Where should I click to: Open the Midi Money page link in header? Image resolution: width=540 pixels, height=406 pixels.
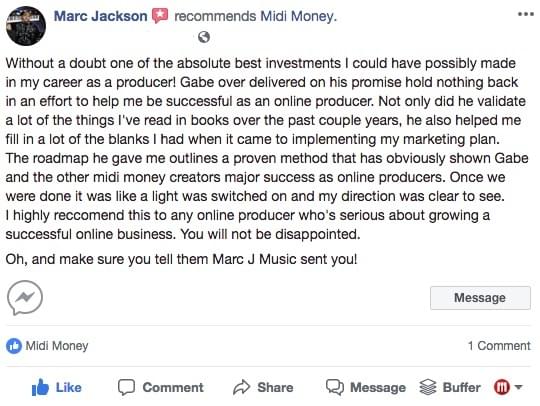pos(298,16)
